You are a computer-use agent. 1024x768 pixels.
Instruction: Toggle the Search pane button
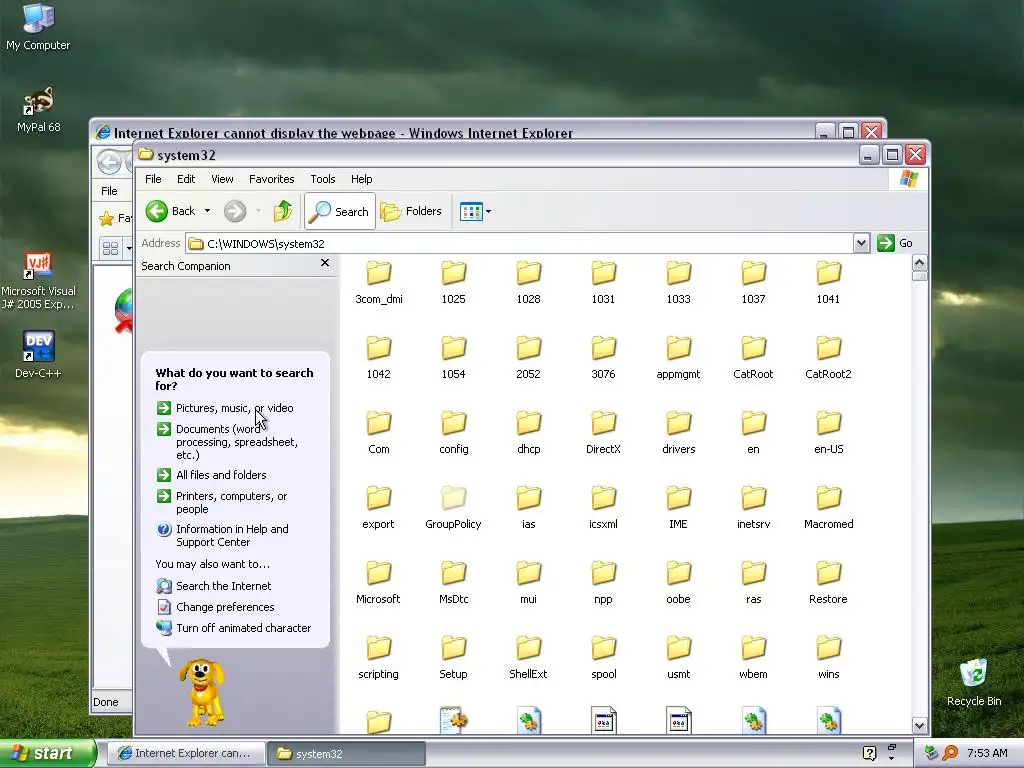click(340, 211)
